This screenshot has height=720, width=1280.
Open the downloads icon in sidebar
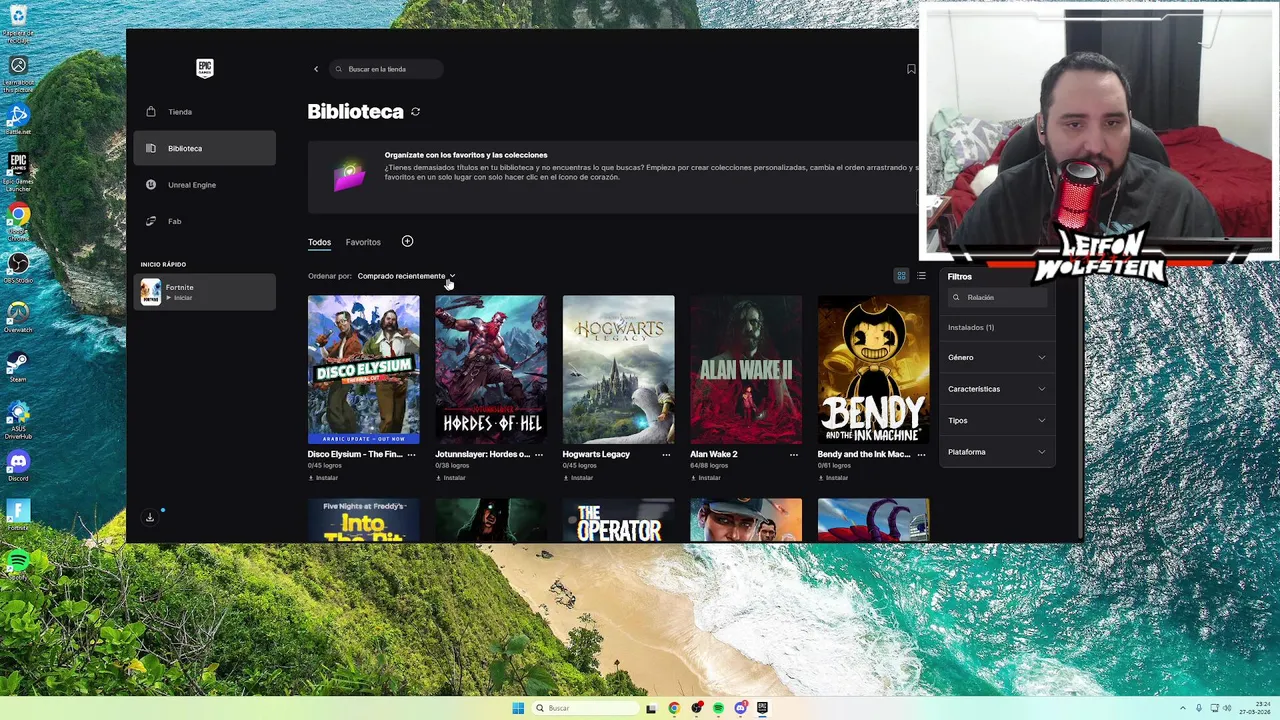coord(150,517)
